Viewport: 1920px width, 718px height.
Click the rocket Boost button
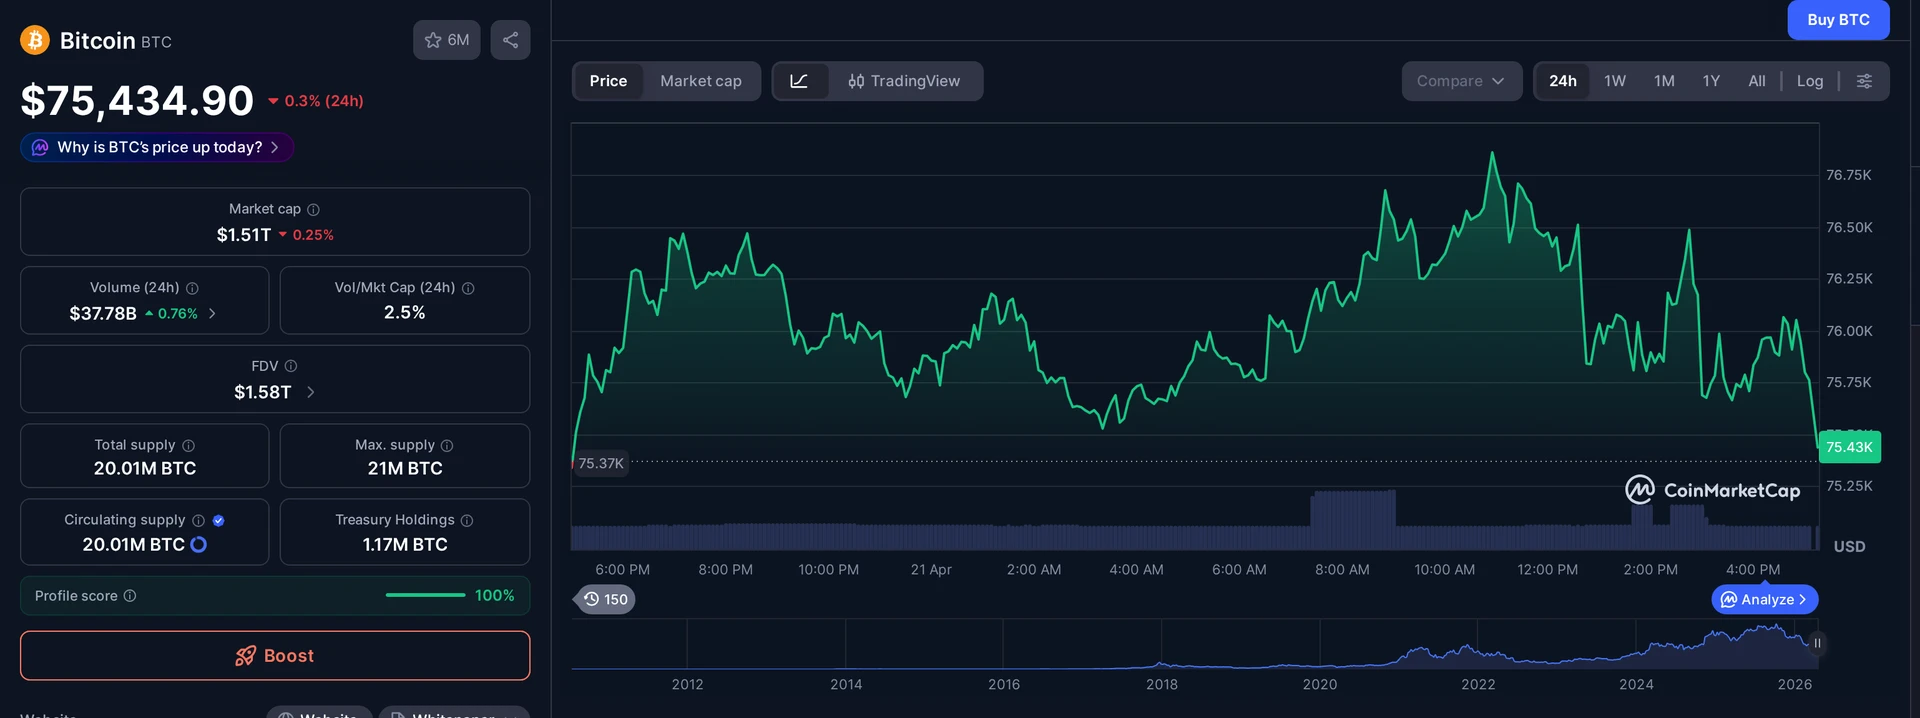click(x=275, y=655)
